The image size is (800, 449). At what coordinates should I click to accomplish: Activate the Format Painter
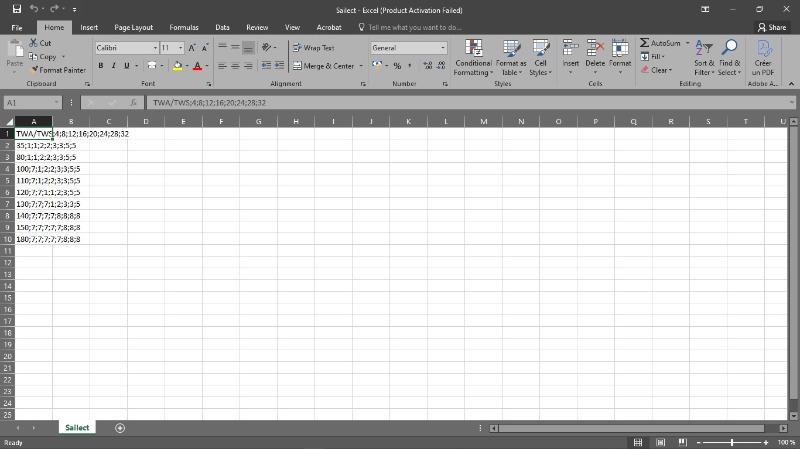tap(57, 70)
